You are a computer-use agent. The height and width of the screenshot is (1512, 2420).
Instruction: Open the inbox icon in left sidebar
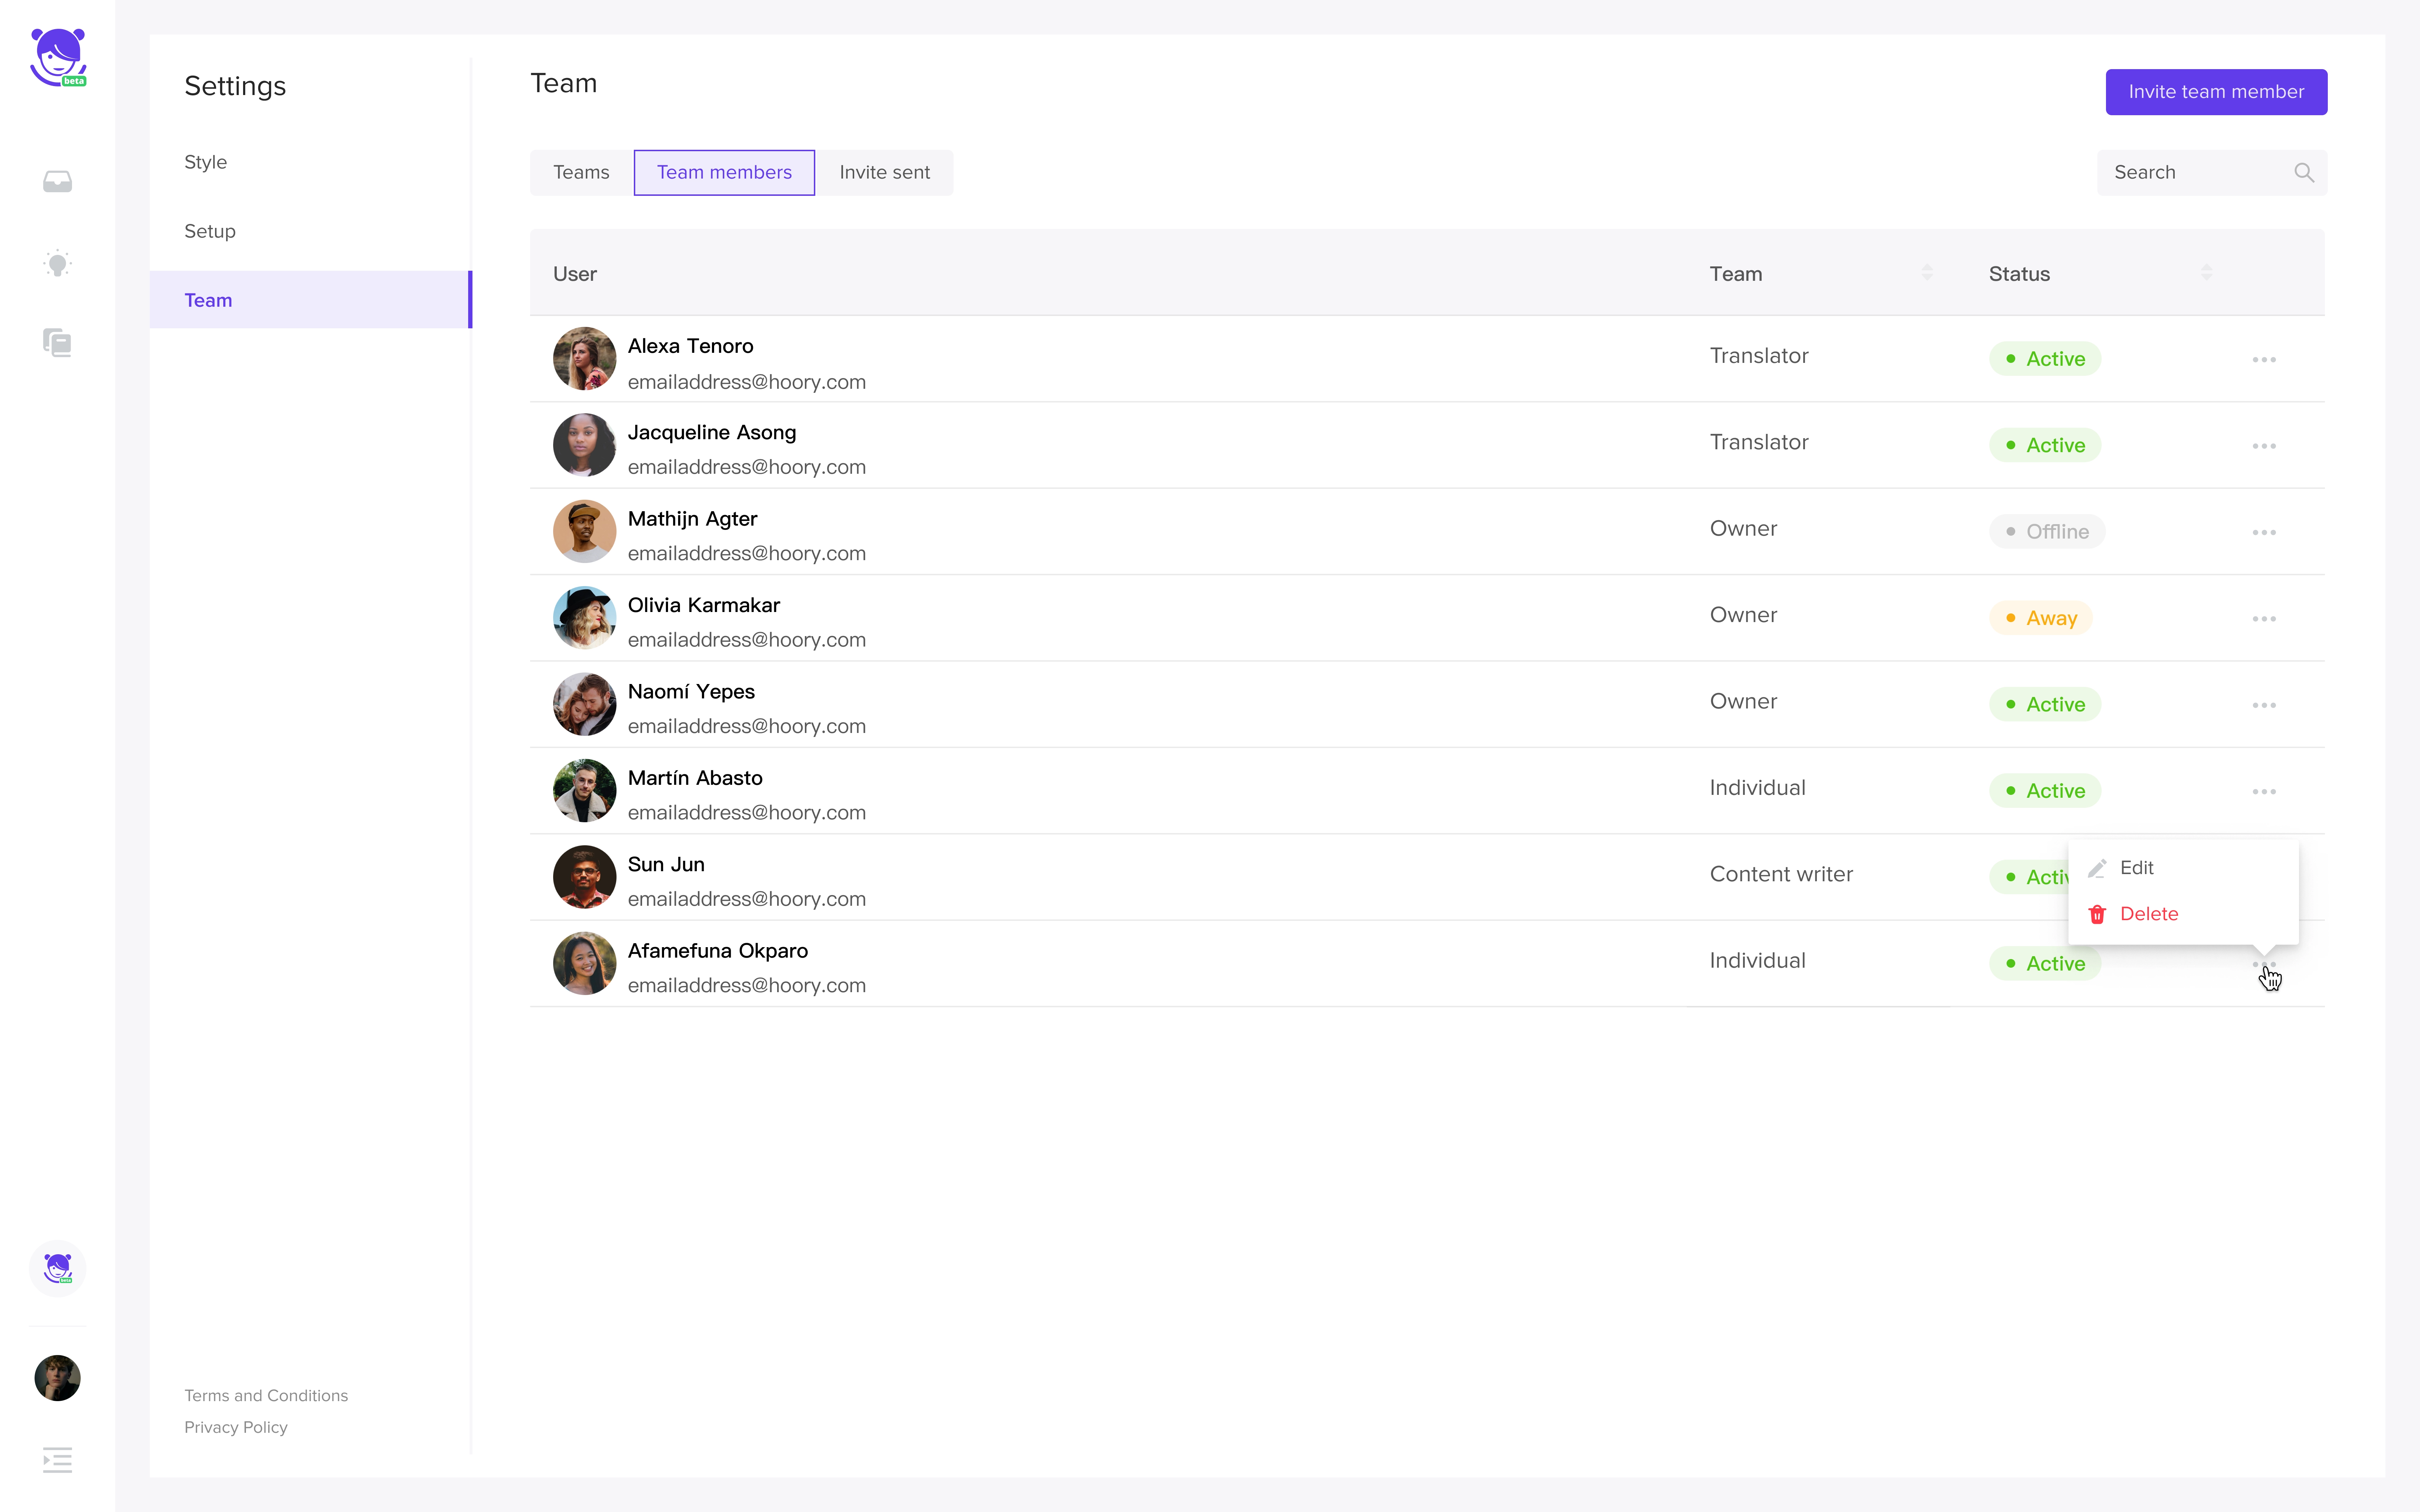coord(57,181)
